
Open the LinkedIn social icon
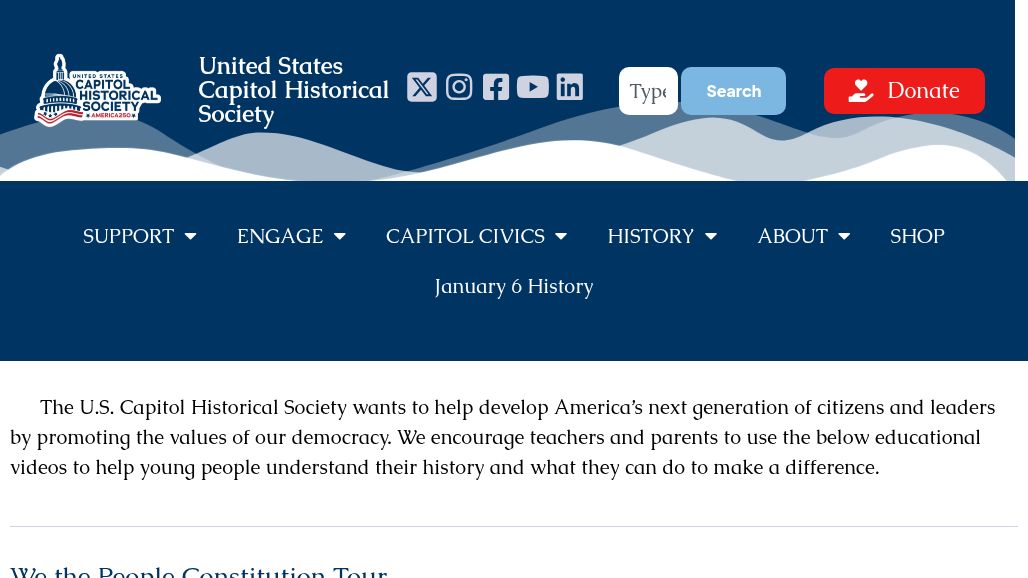(x=570, y=87)
